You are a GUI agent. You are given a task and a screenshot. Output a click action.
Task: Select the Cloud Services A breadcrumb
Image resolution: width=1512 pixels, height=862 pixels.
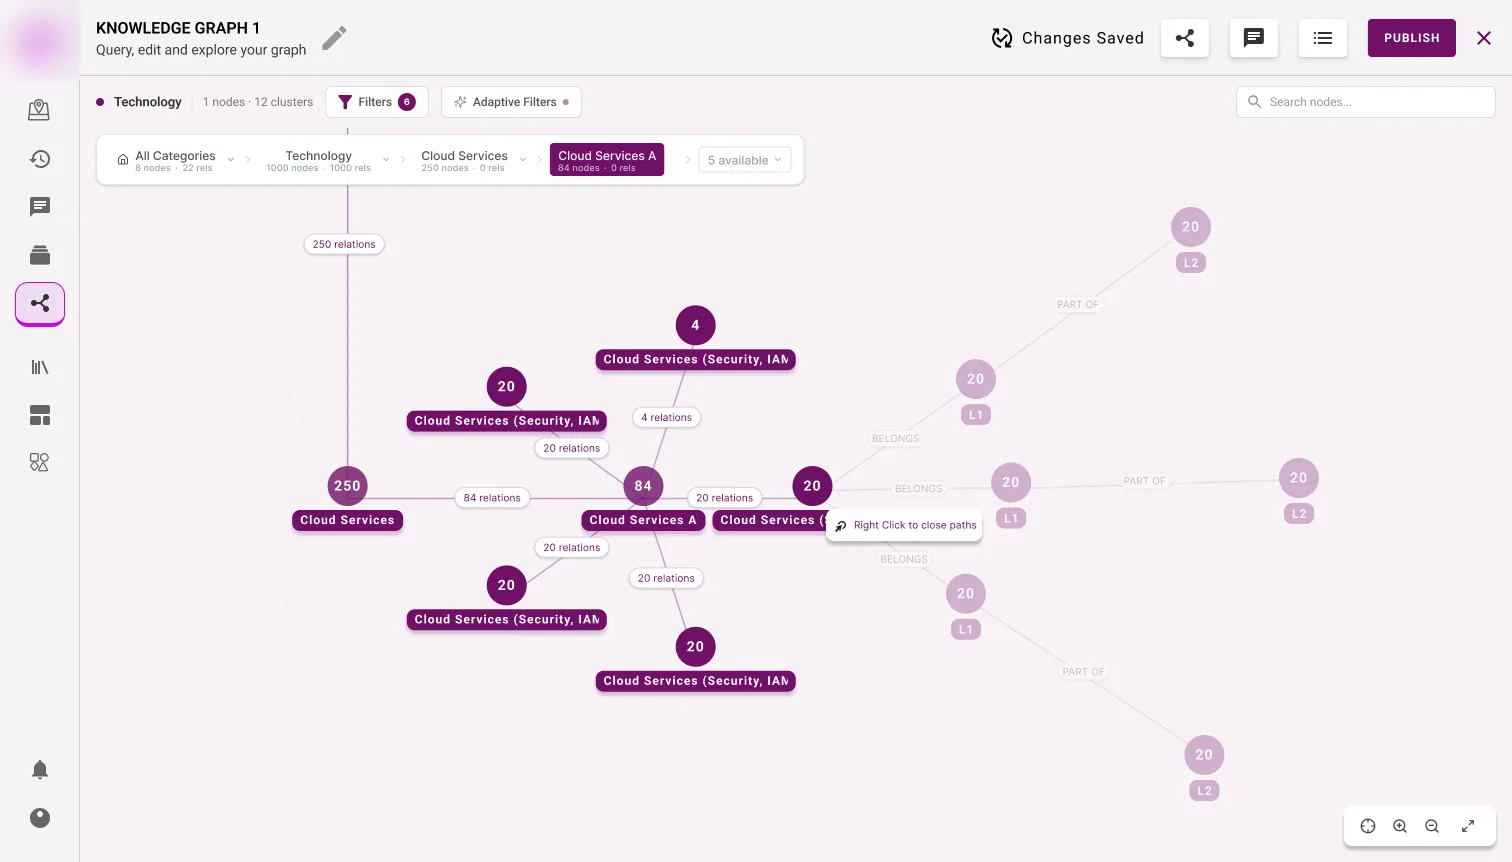(607, 160)
